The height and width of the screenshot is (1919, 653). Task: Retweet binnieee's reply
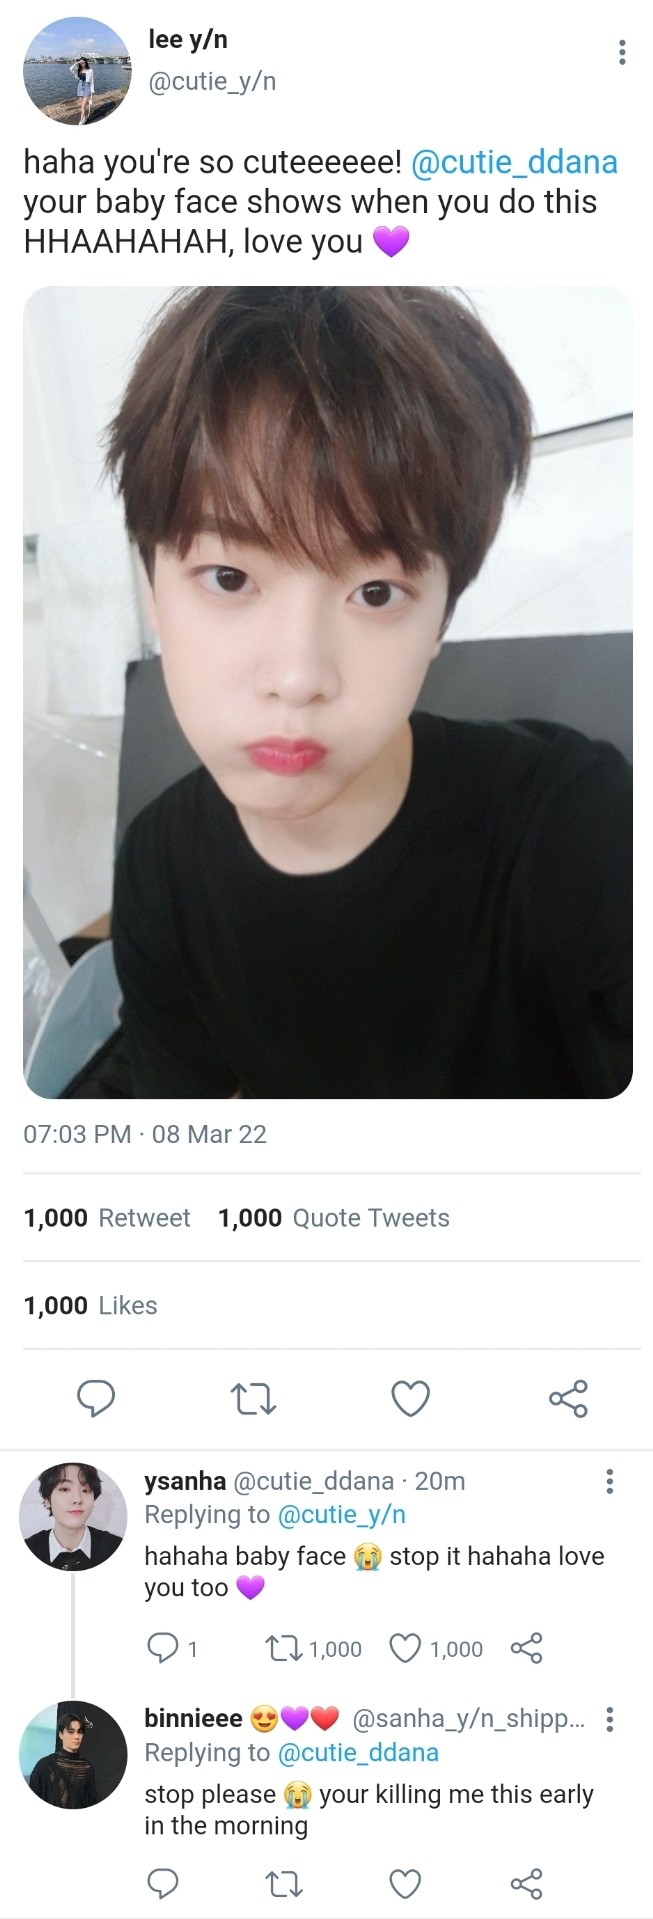point(283,1885)
